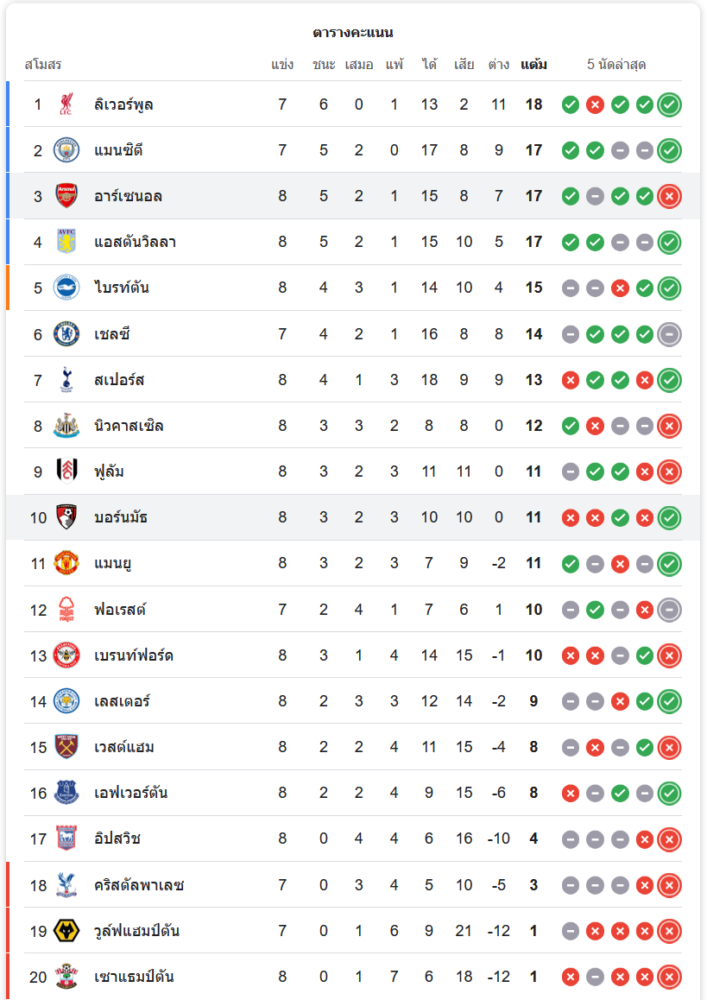Click Chelsea's circled latest-match draw icon

[x=670, y=334]
